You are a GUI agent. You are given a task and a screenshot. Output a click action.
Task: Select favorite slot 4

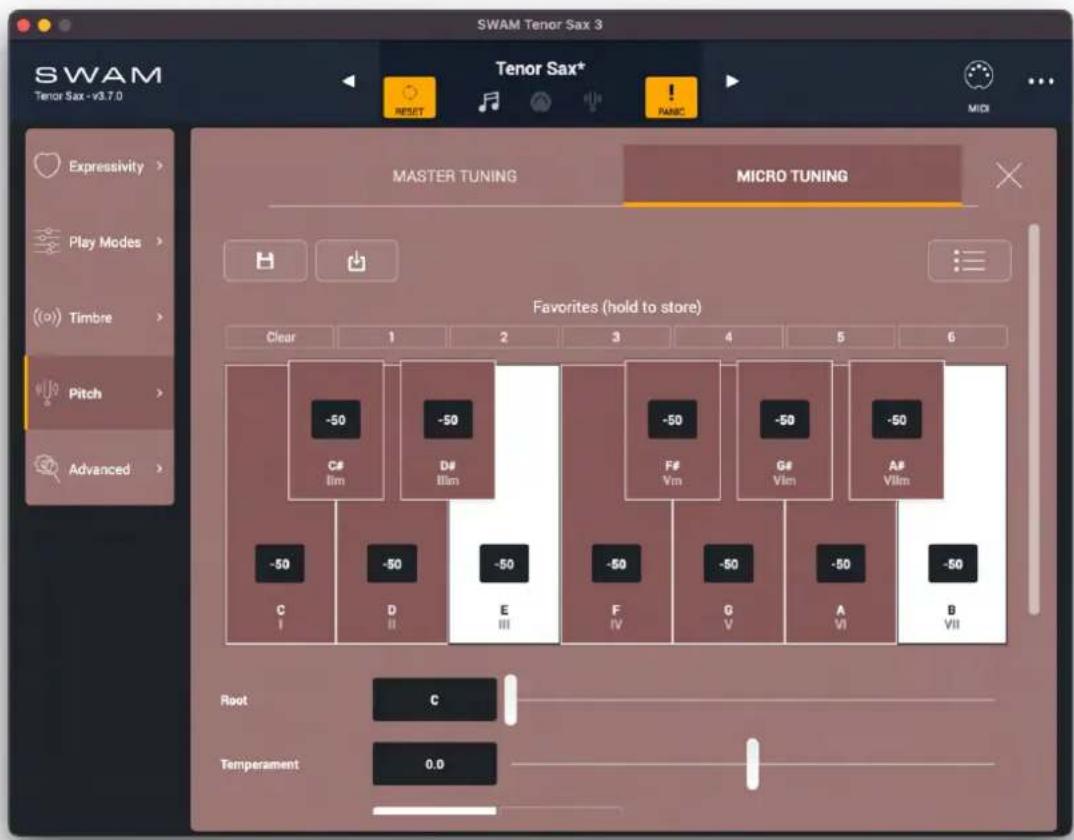tap(728, 337)
